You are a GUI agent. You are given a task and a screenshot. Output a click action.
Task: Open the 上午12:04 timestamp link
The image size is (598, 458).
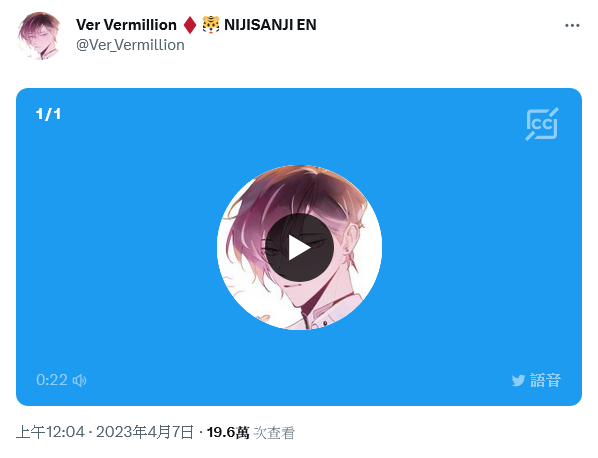50,432
